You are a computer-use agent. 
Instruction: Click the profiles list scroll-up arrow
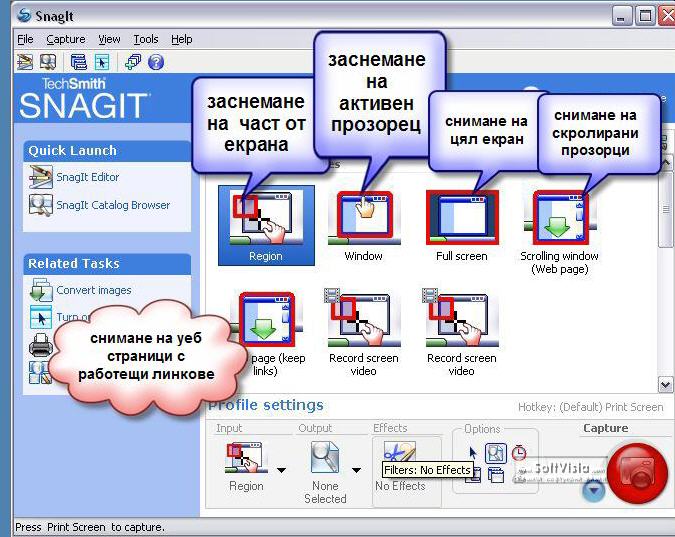(x=666, y=163)
